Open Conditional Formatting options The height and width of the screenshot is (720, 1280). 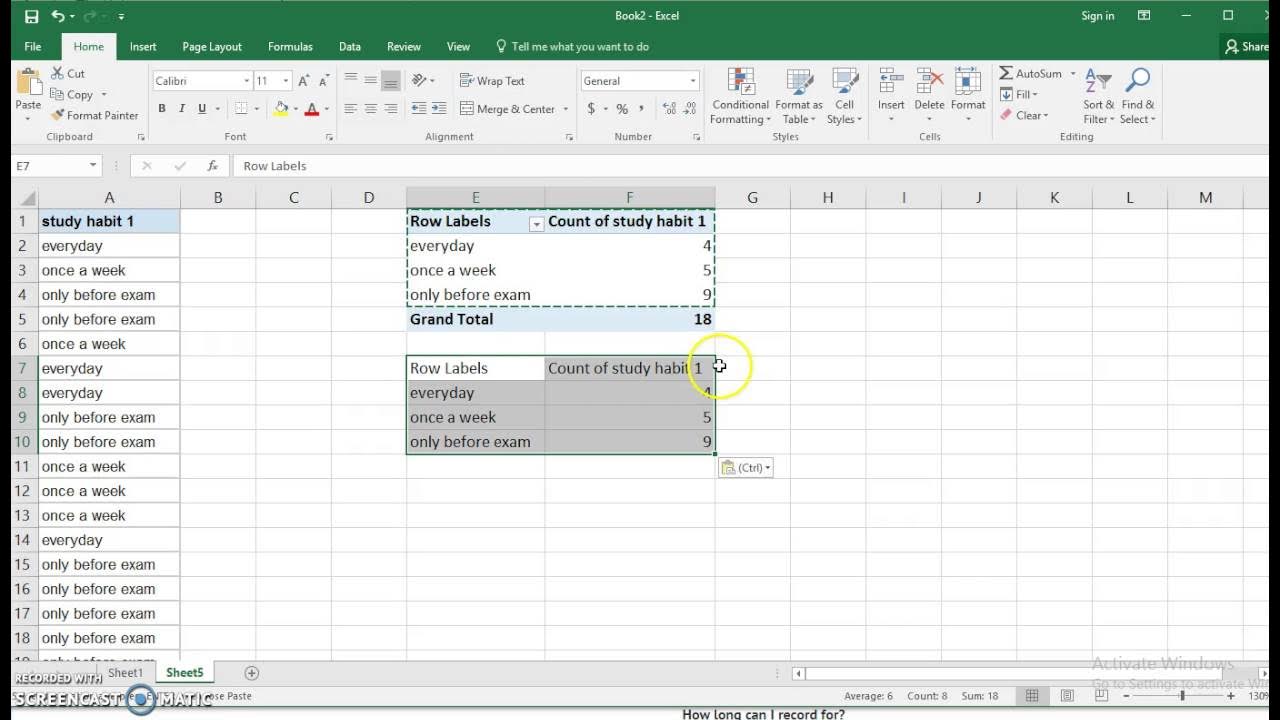[x=741, y=97]
